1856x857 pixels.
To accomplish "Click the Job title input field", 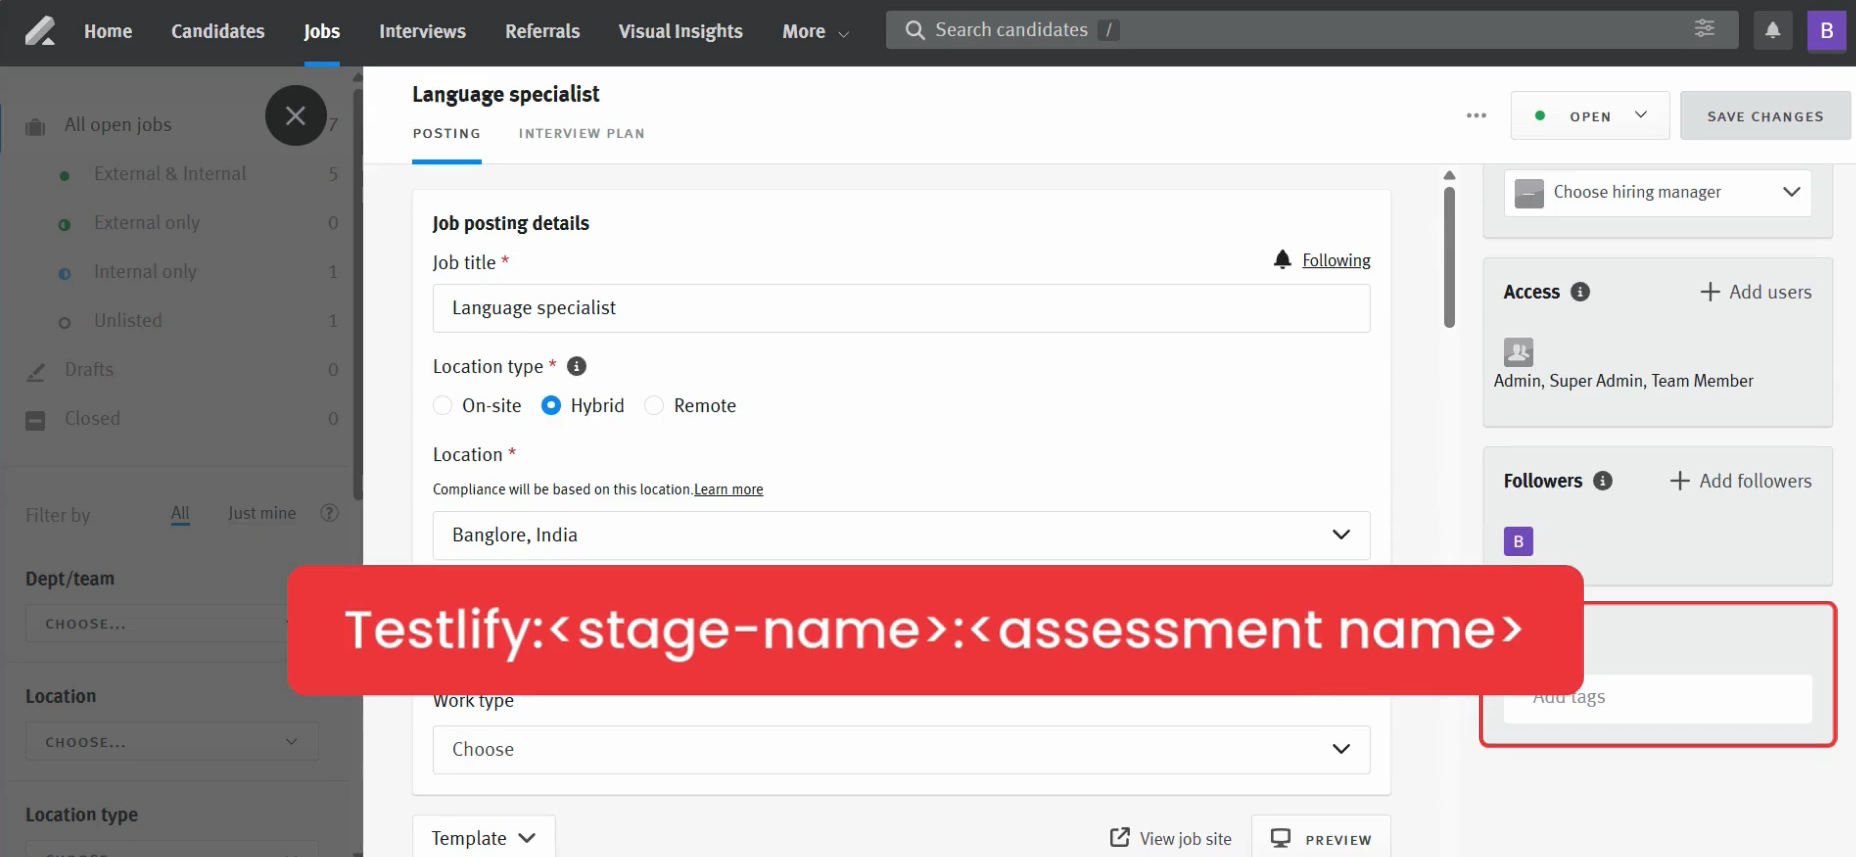I will point(901,308).
